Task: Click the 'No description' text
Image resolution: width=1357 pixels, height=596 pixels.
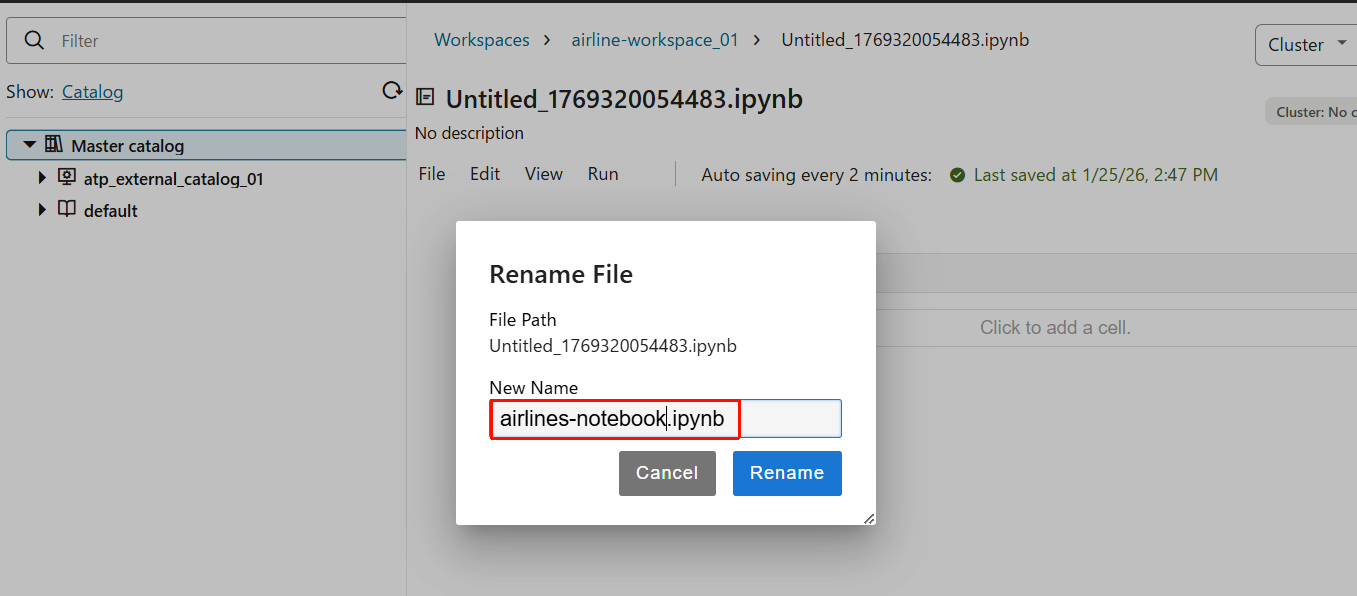Action: point(469,133)
